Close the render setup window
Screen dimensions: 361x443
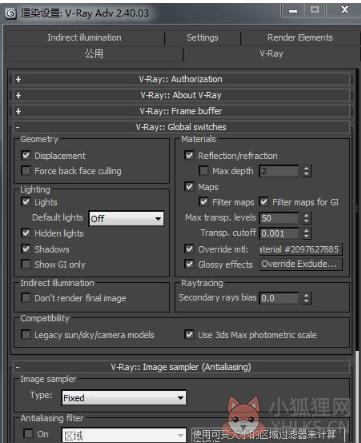coord(345,10)
